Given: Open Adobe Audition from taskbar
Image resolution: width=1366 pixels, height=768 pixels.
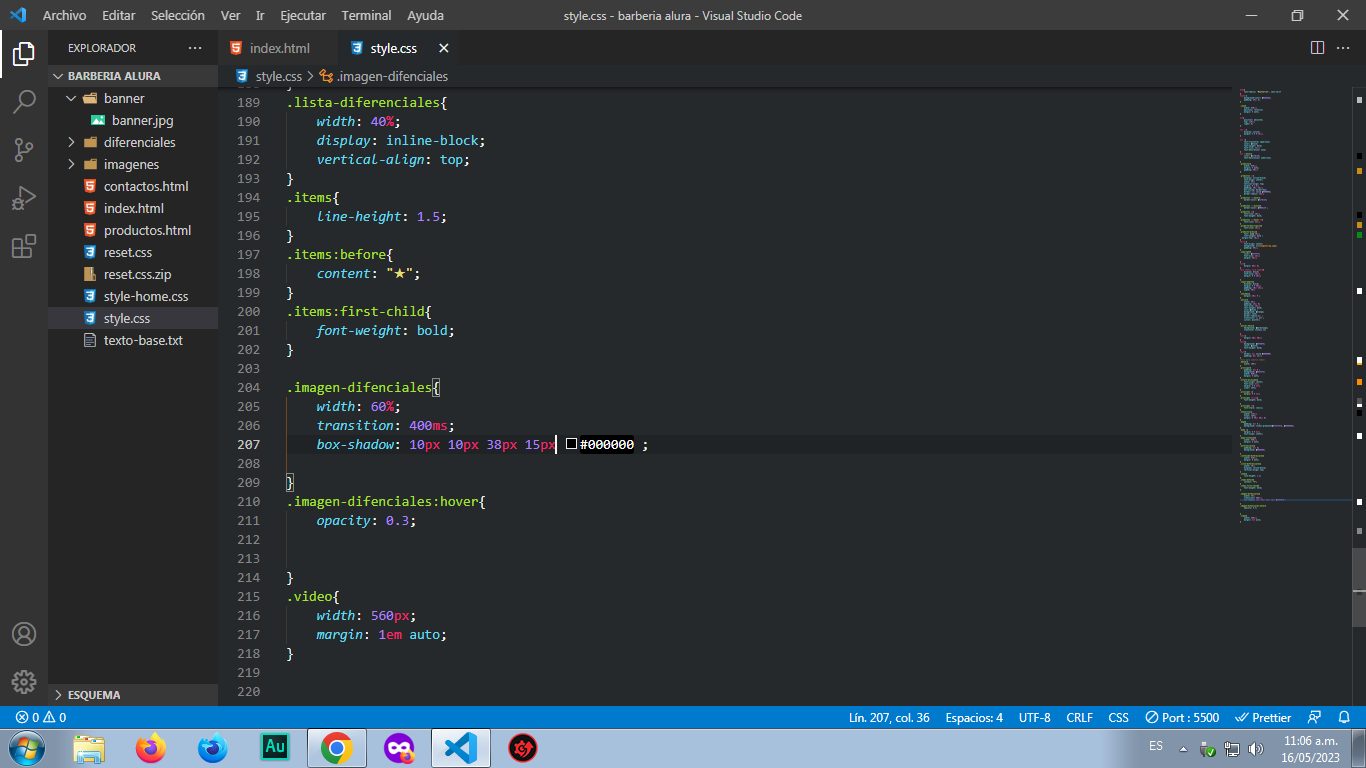Looking at the screenshot, I should [275, 748].
